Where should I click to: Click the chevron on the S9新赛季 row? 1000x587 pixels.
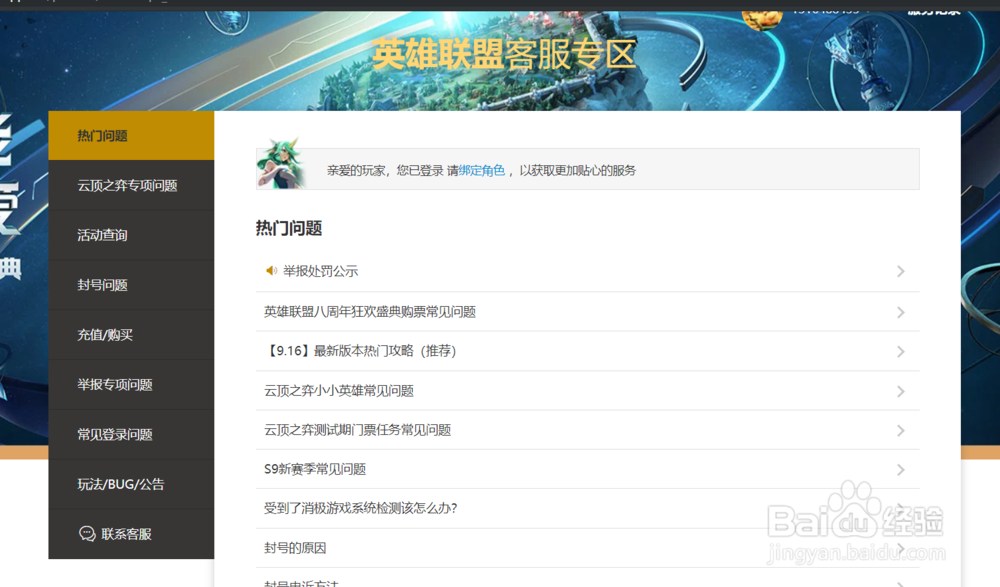click(x=901, y=470)
